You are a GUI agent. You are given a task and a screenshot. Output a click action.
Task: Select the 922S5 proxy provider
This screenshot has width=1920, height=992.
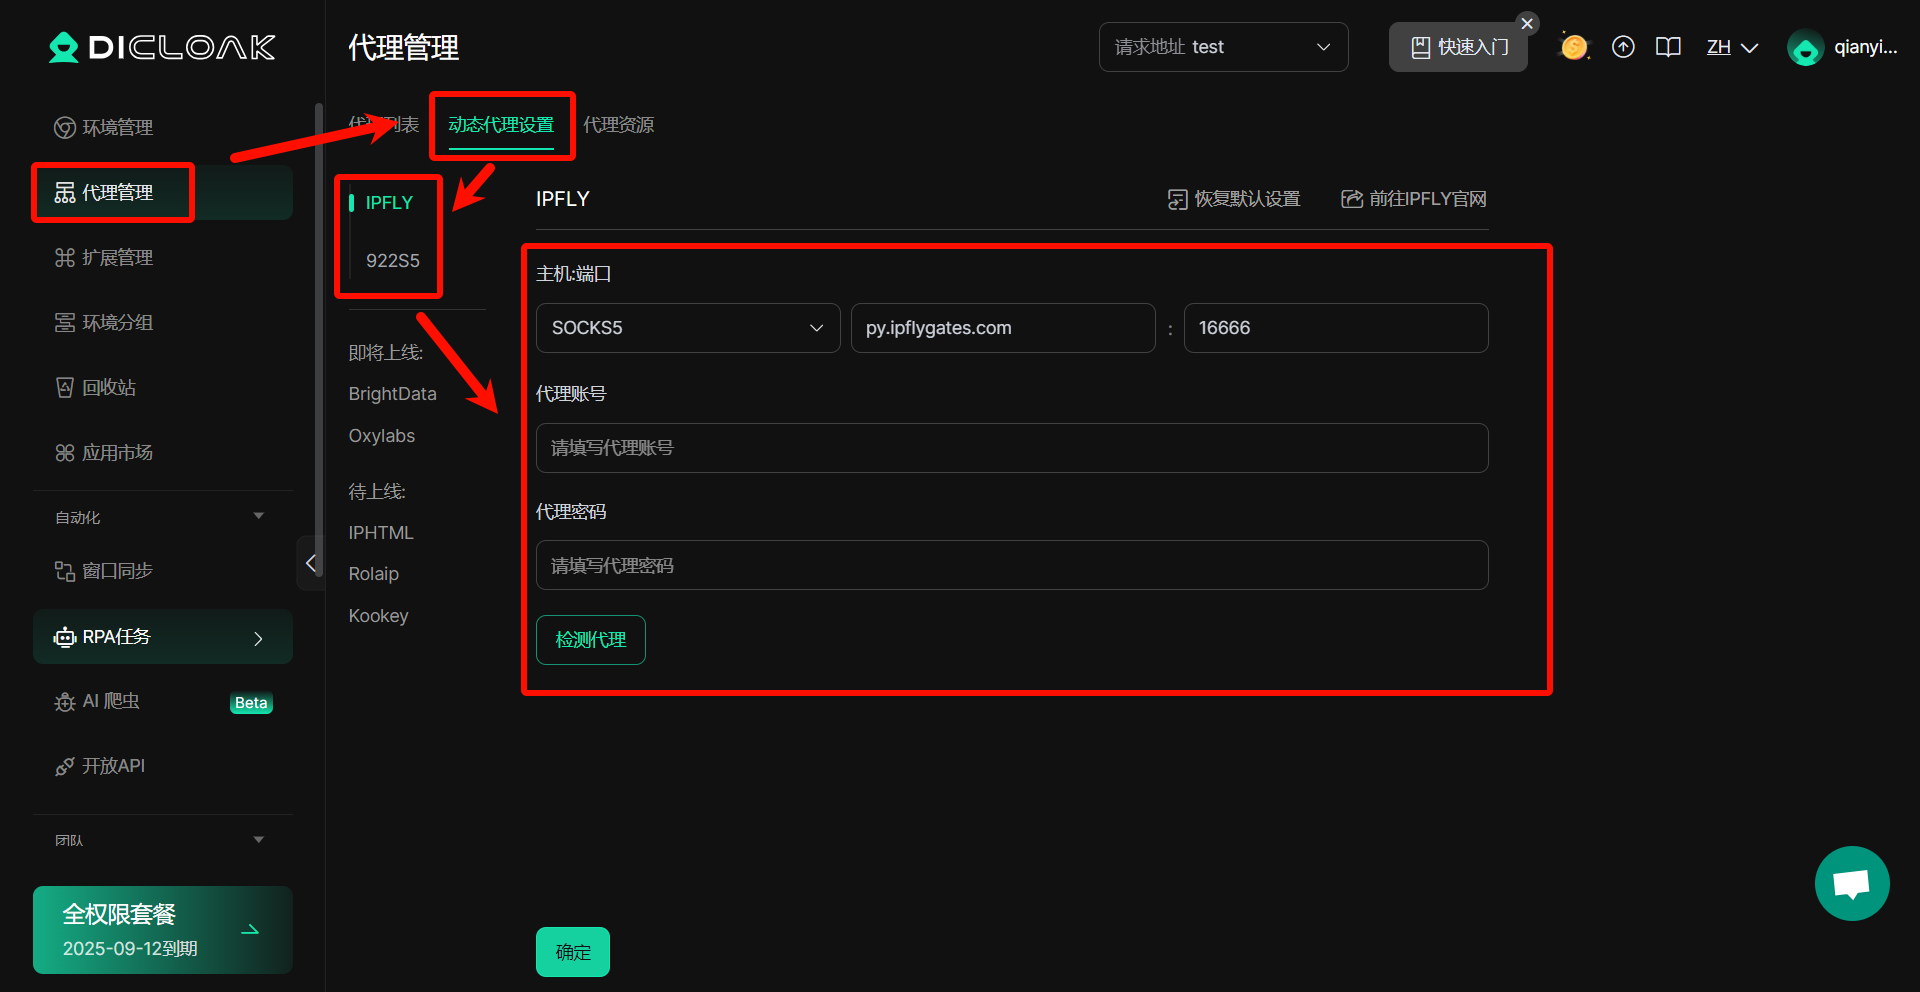pyautogui.click(x=393, y=261)
